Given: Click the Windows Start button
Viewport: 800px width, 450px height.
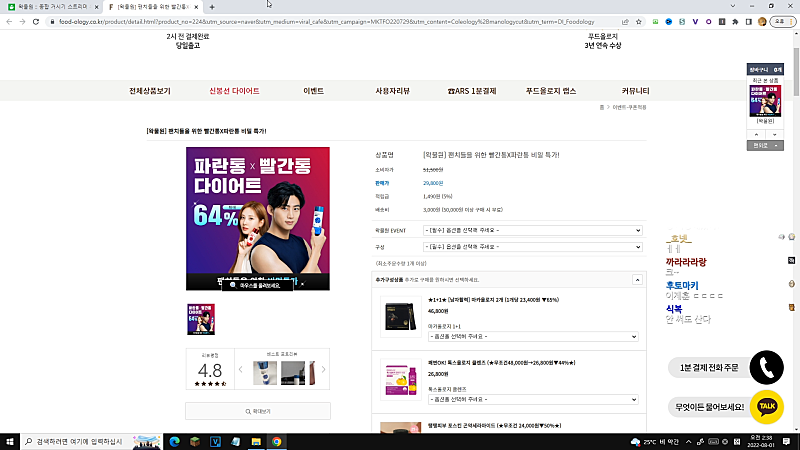Looking at the screenshot, I should (10, 441).
